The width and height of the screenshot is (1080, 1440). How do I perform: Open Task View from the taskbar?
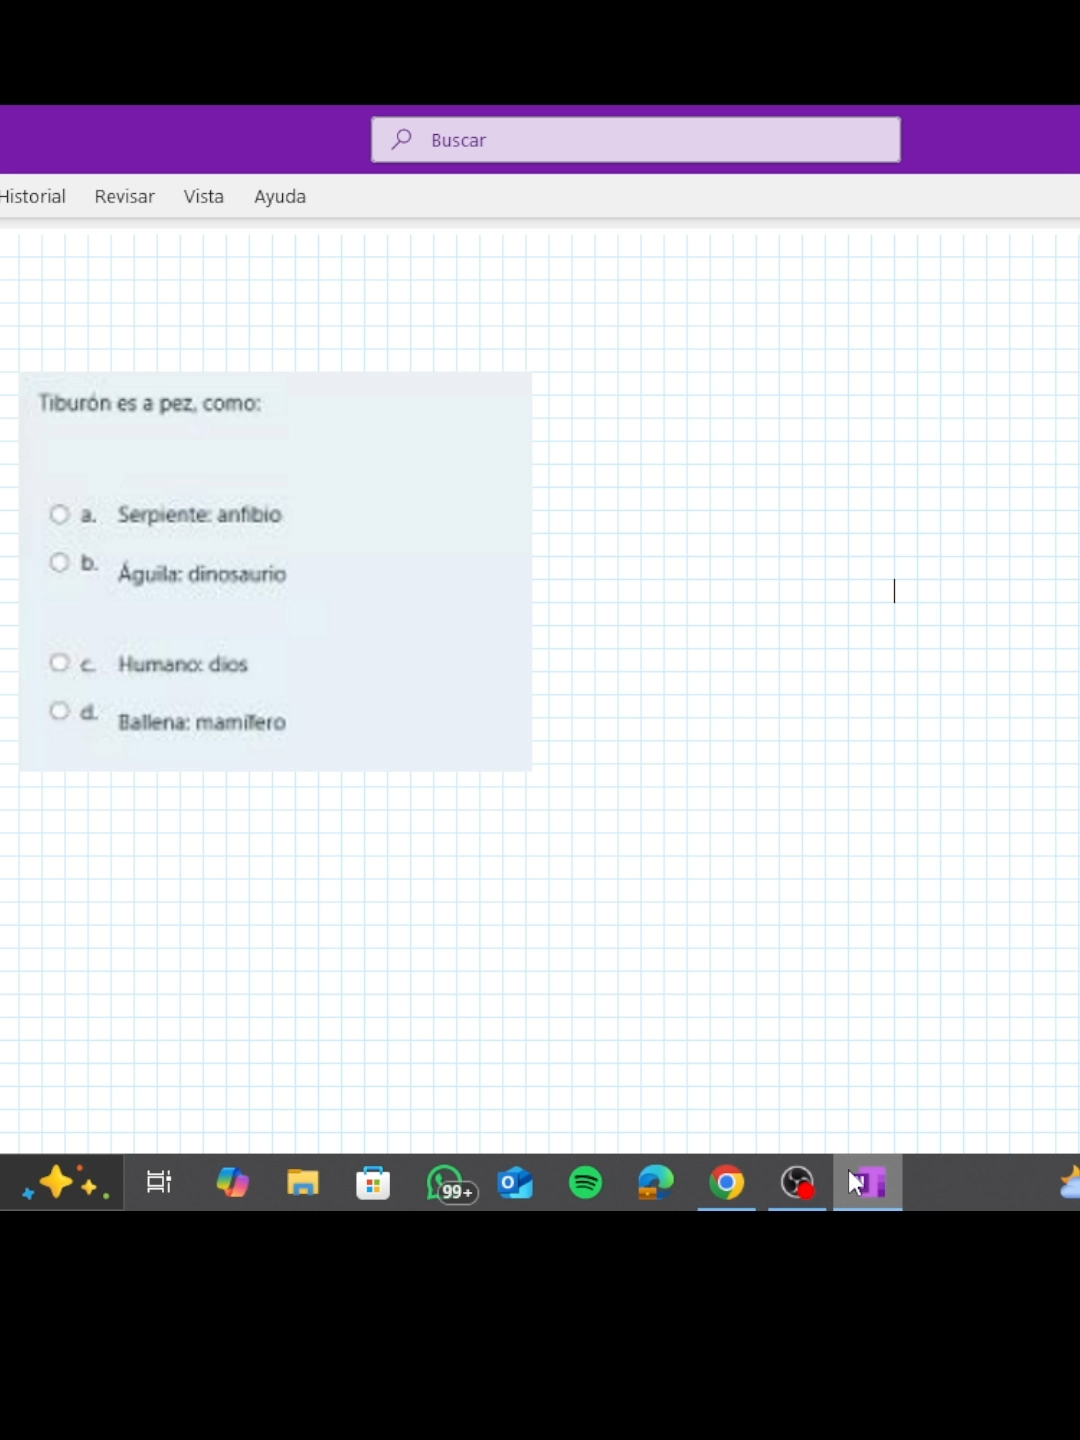[x=157, y=1183]
